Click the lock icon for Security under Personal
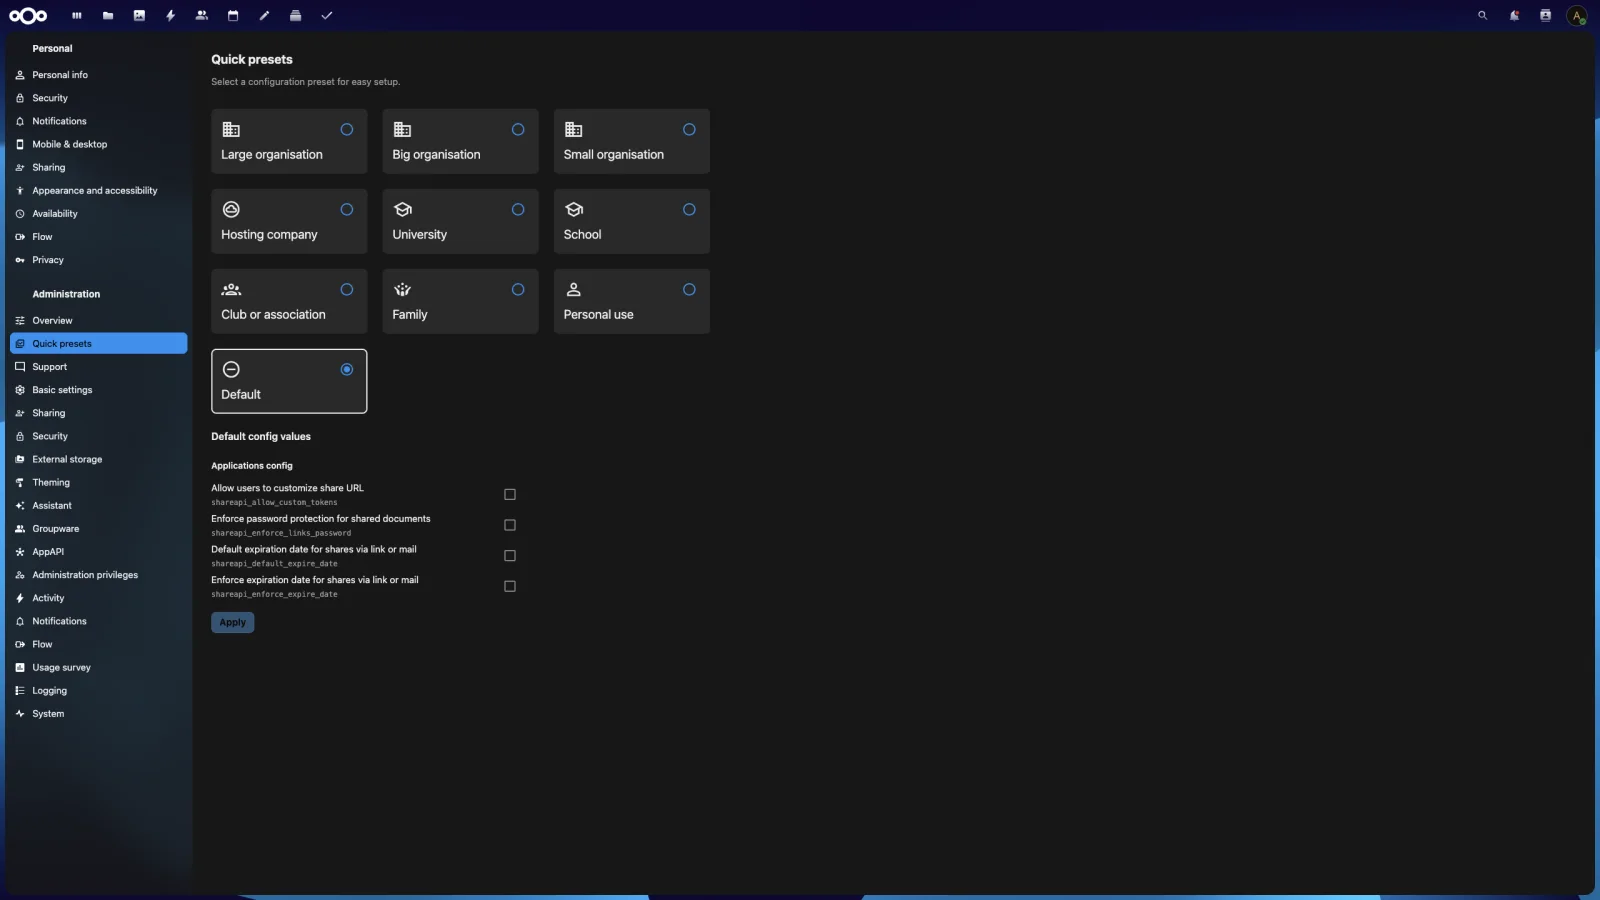The image size is (1600, 900). [x=20, y=98]
